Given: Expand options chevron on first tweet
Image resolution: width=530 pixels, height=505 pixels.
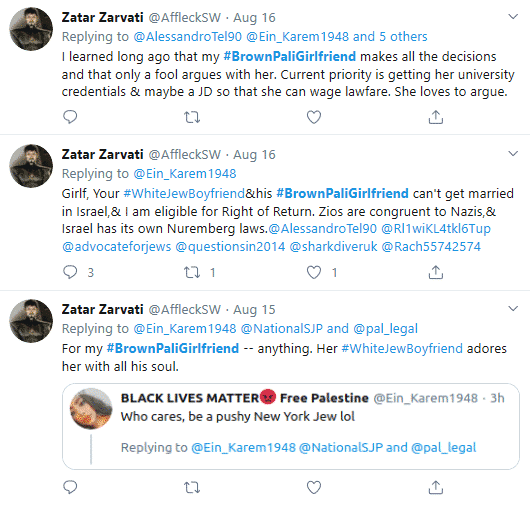Looking at the screenshot, I should click(x=513, y=17).
